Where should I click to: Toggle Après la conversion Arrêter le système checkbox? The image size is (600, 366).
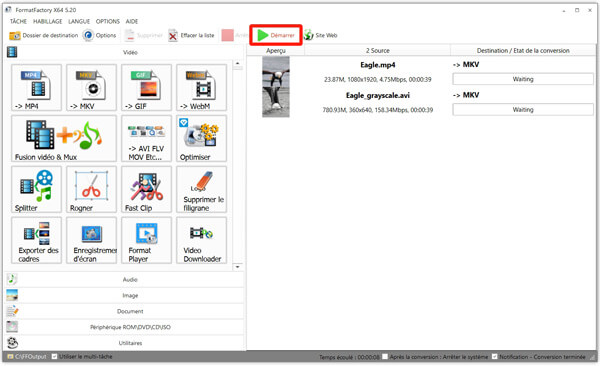point(385,356)
